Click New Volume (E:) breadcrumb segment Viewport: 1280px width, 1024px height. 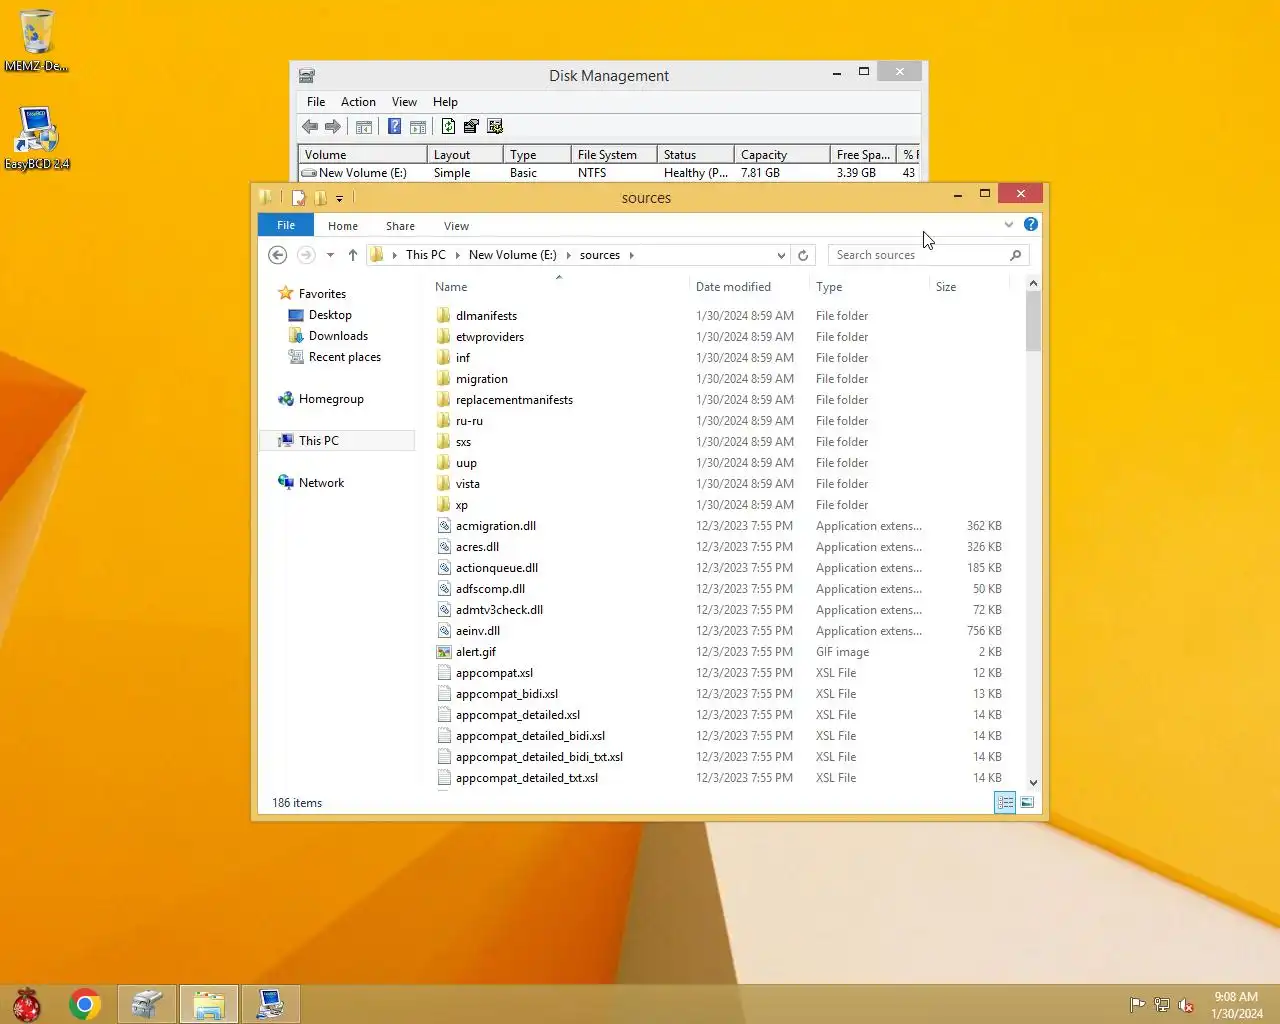[512, 255]
